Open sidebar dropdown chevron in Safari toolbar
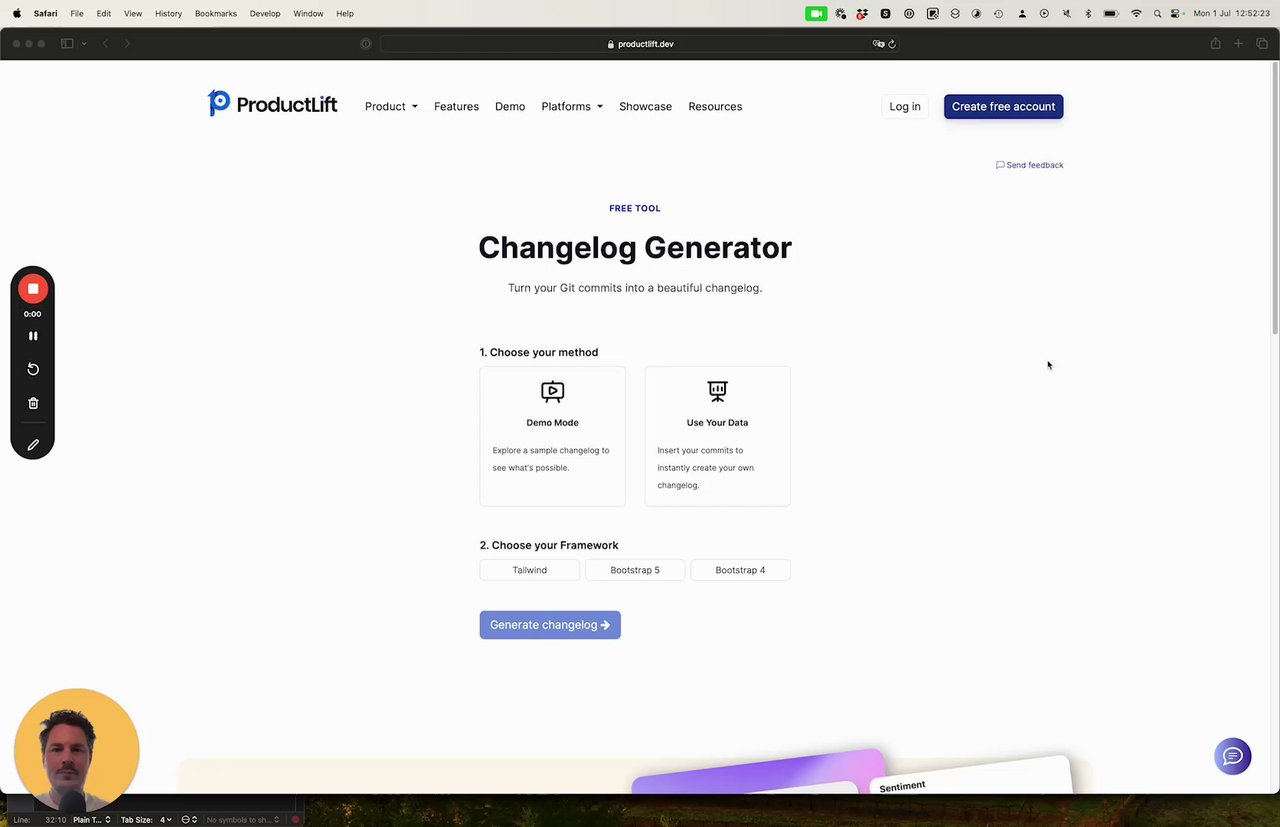 (x=84, y=44)
